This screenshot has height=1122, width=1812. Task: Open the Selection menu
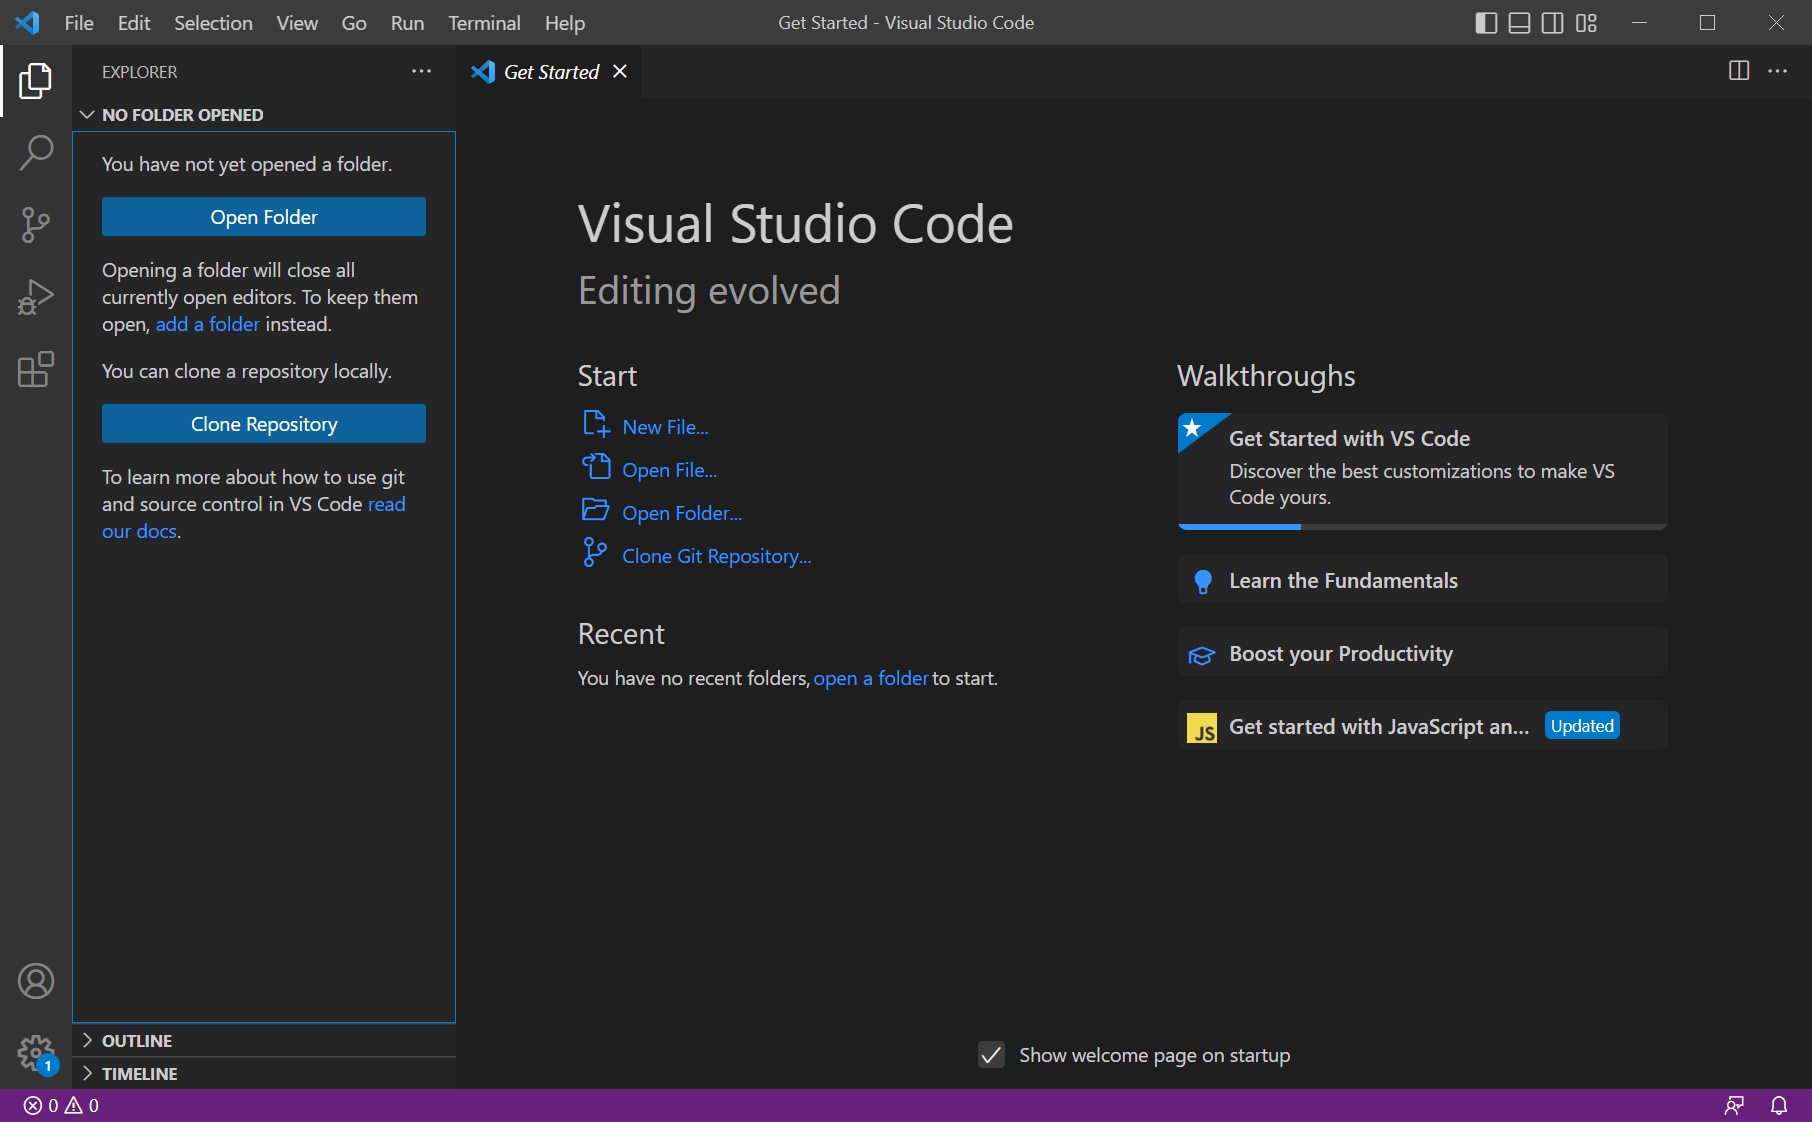point(213,22)
